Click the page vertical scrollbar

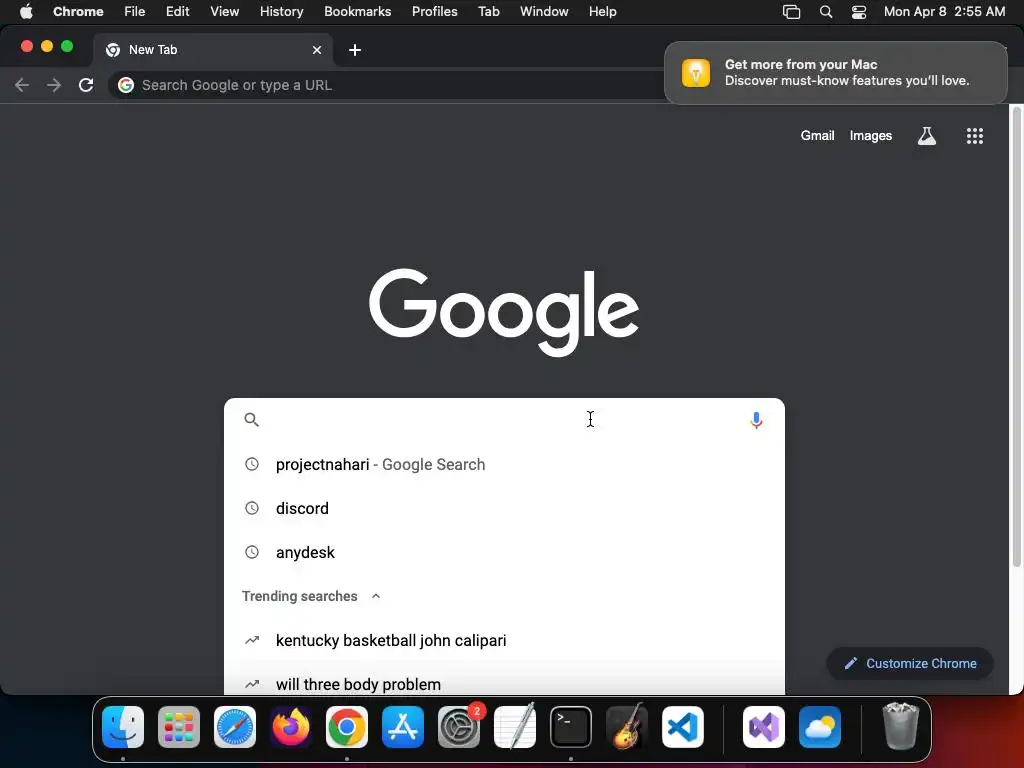coord(1016,337)
